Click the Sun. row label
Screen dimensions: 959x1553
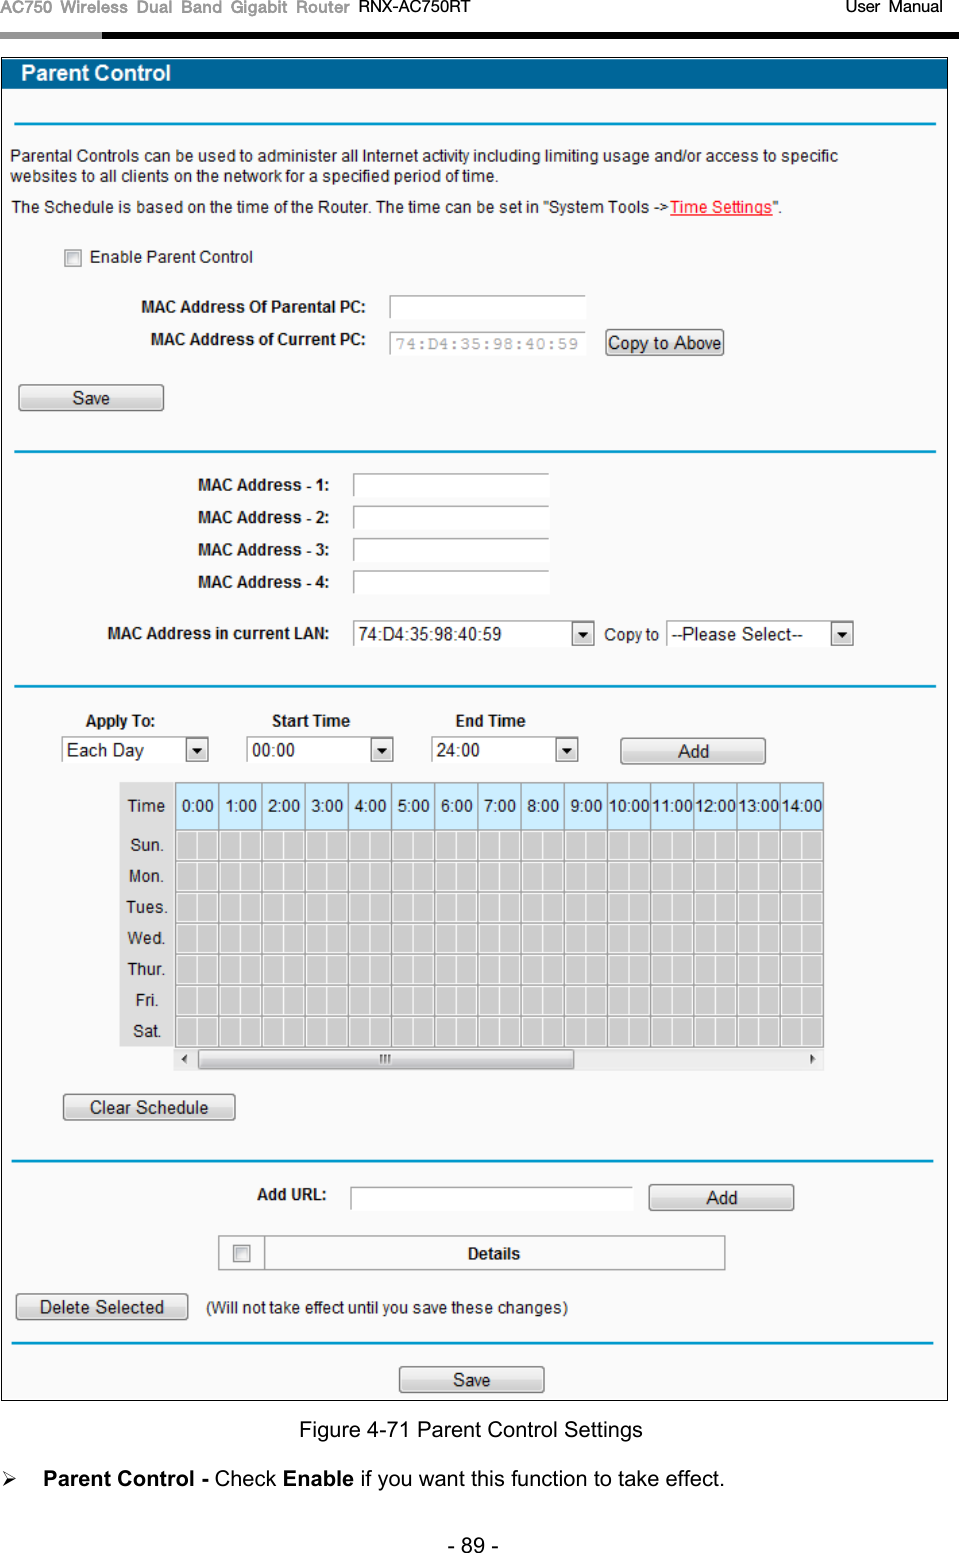point(147,845)
